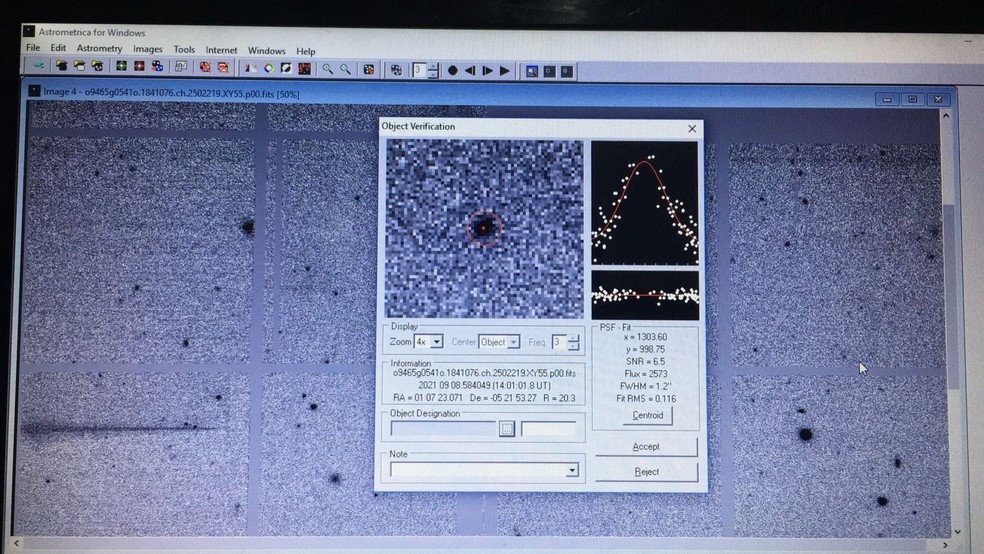Open the Internet menu

coord(221,50)
